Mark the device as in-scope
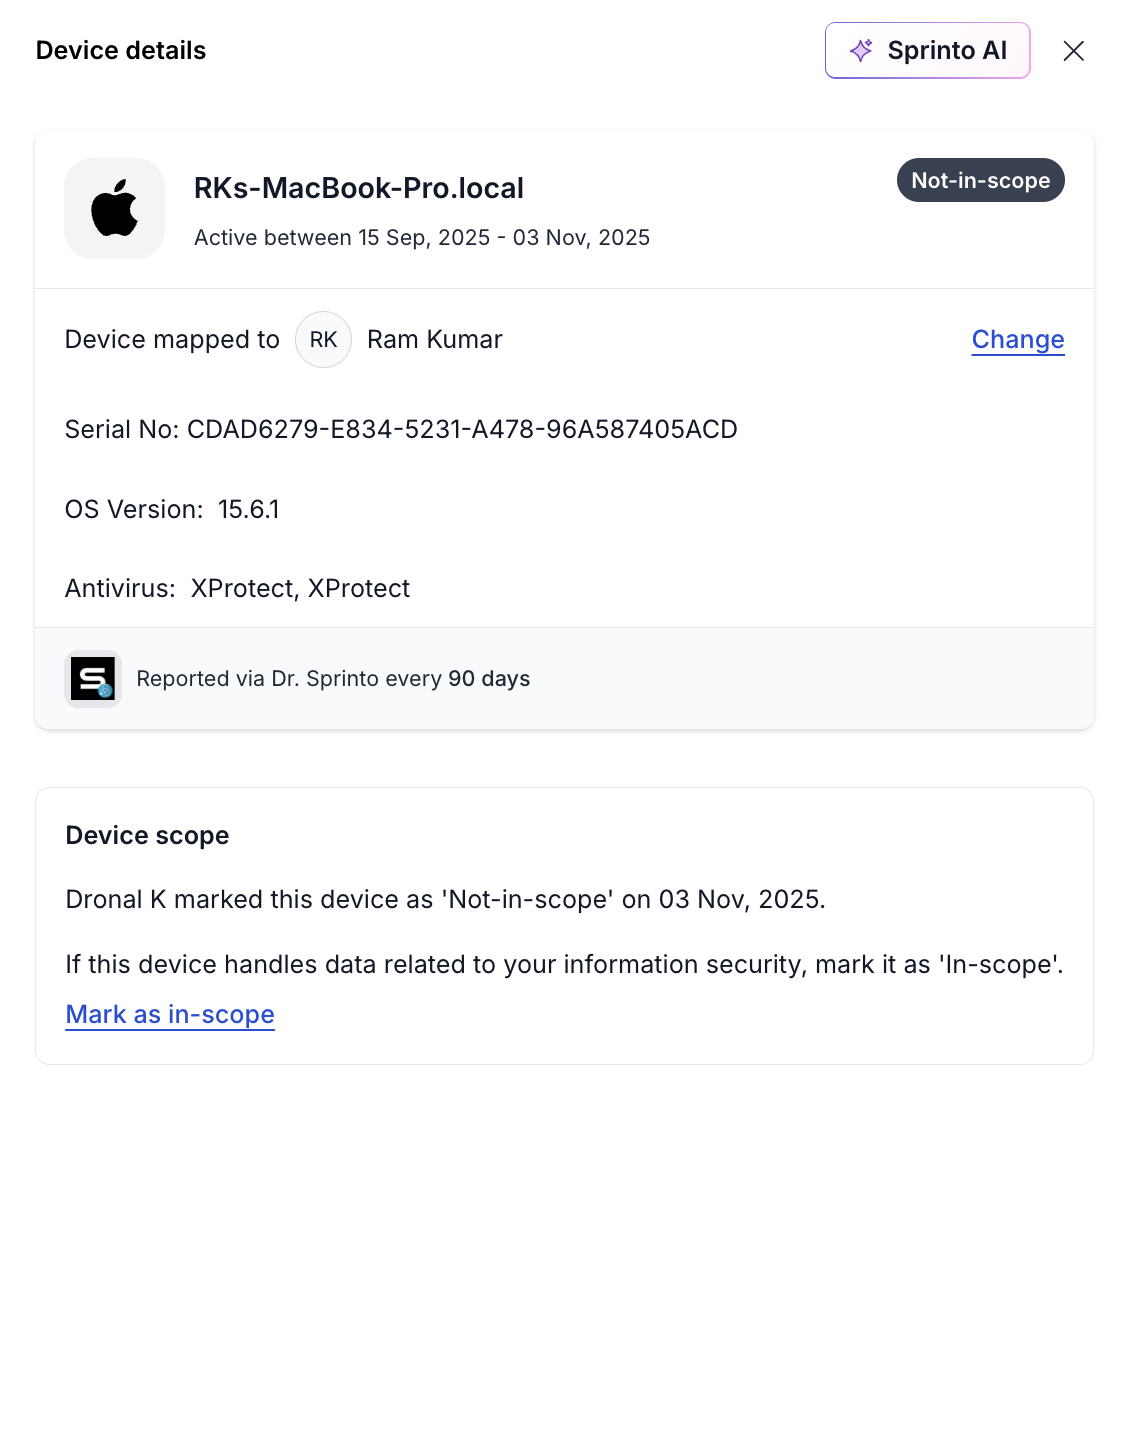 170,1014
